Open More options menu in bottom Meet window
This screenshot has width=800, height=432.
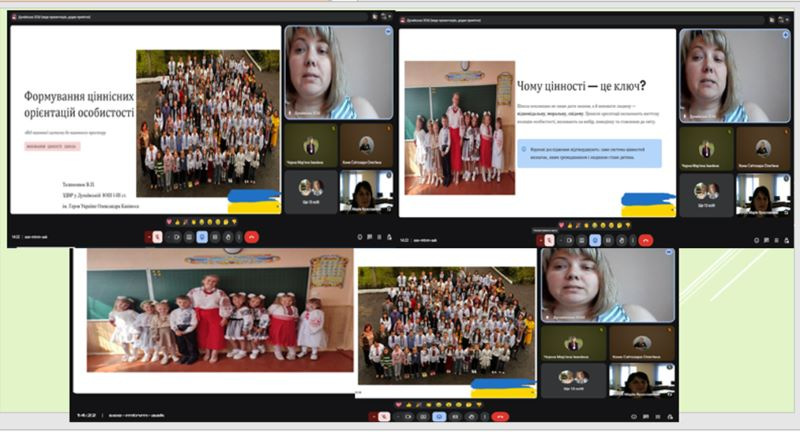485,417
